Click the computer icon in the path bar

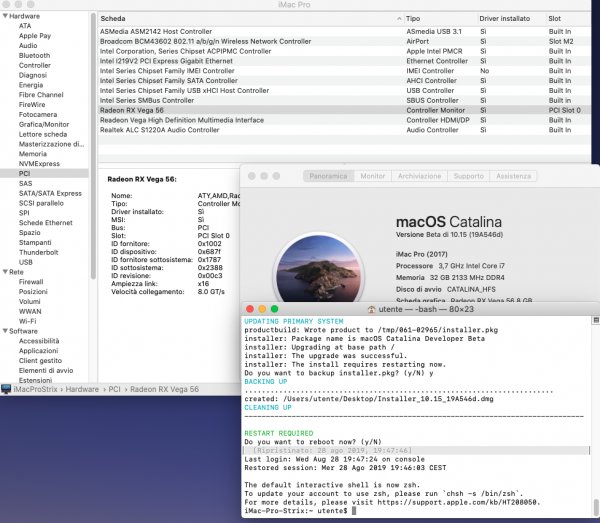coord(7,389)
